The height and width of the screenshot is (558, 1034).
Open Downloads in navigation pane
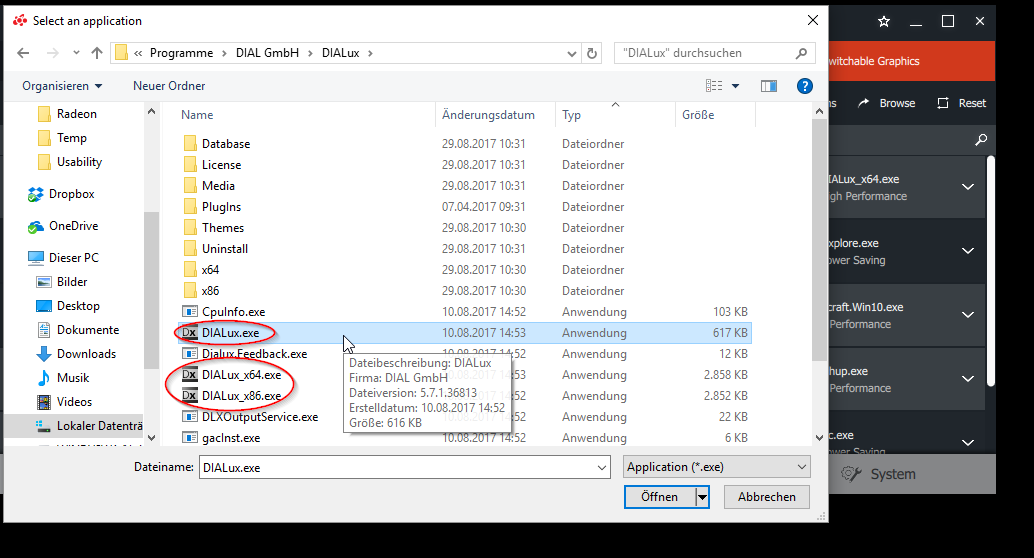tap(76, 354)
